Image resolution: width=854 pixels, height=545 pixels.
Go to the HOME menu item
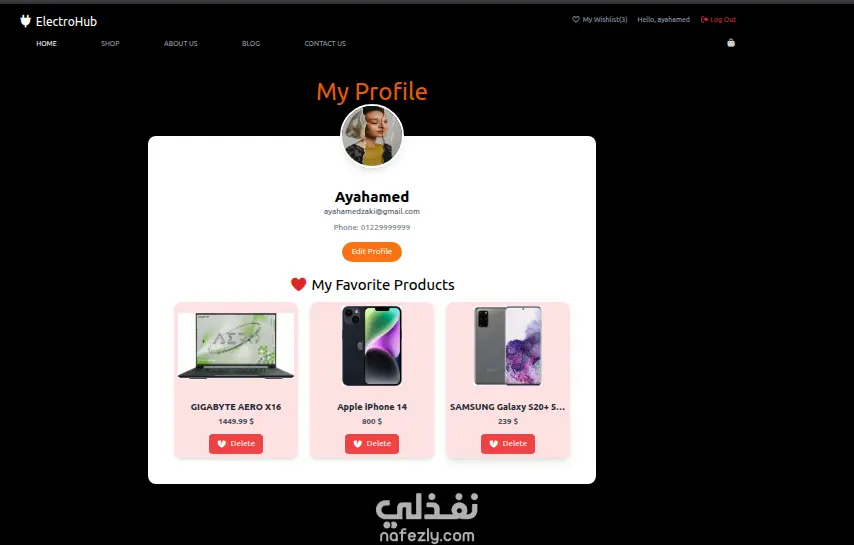[46, 44]
